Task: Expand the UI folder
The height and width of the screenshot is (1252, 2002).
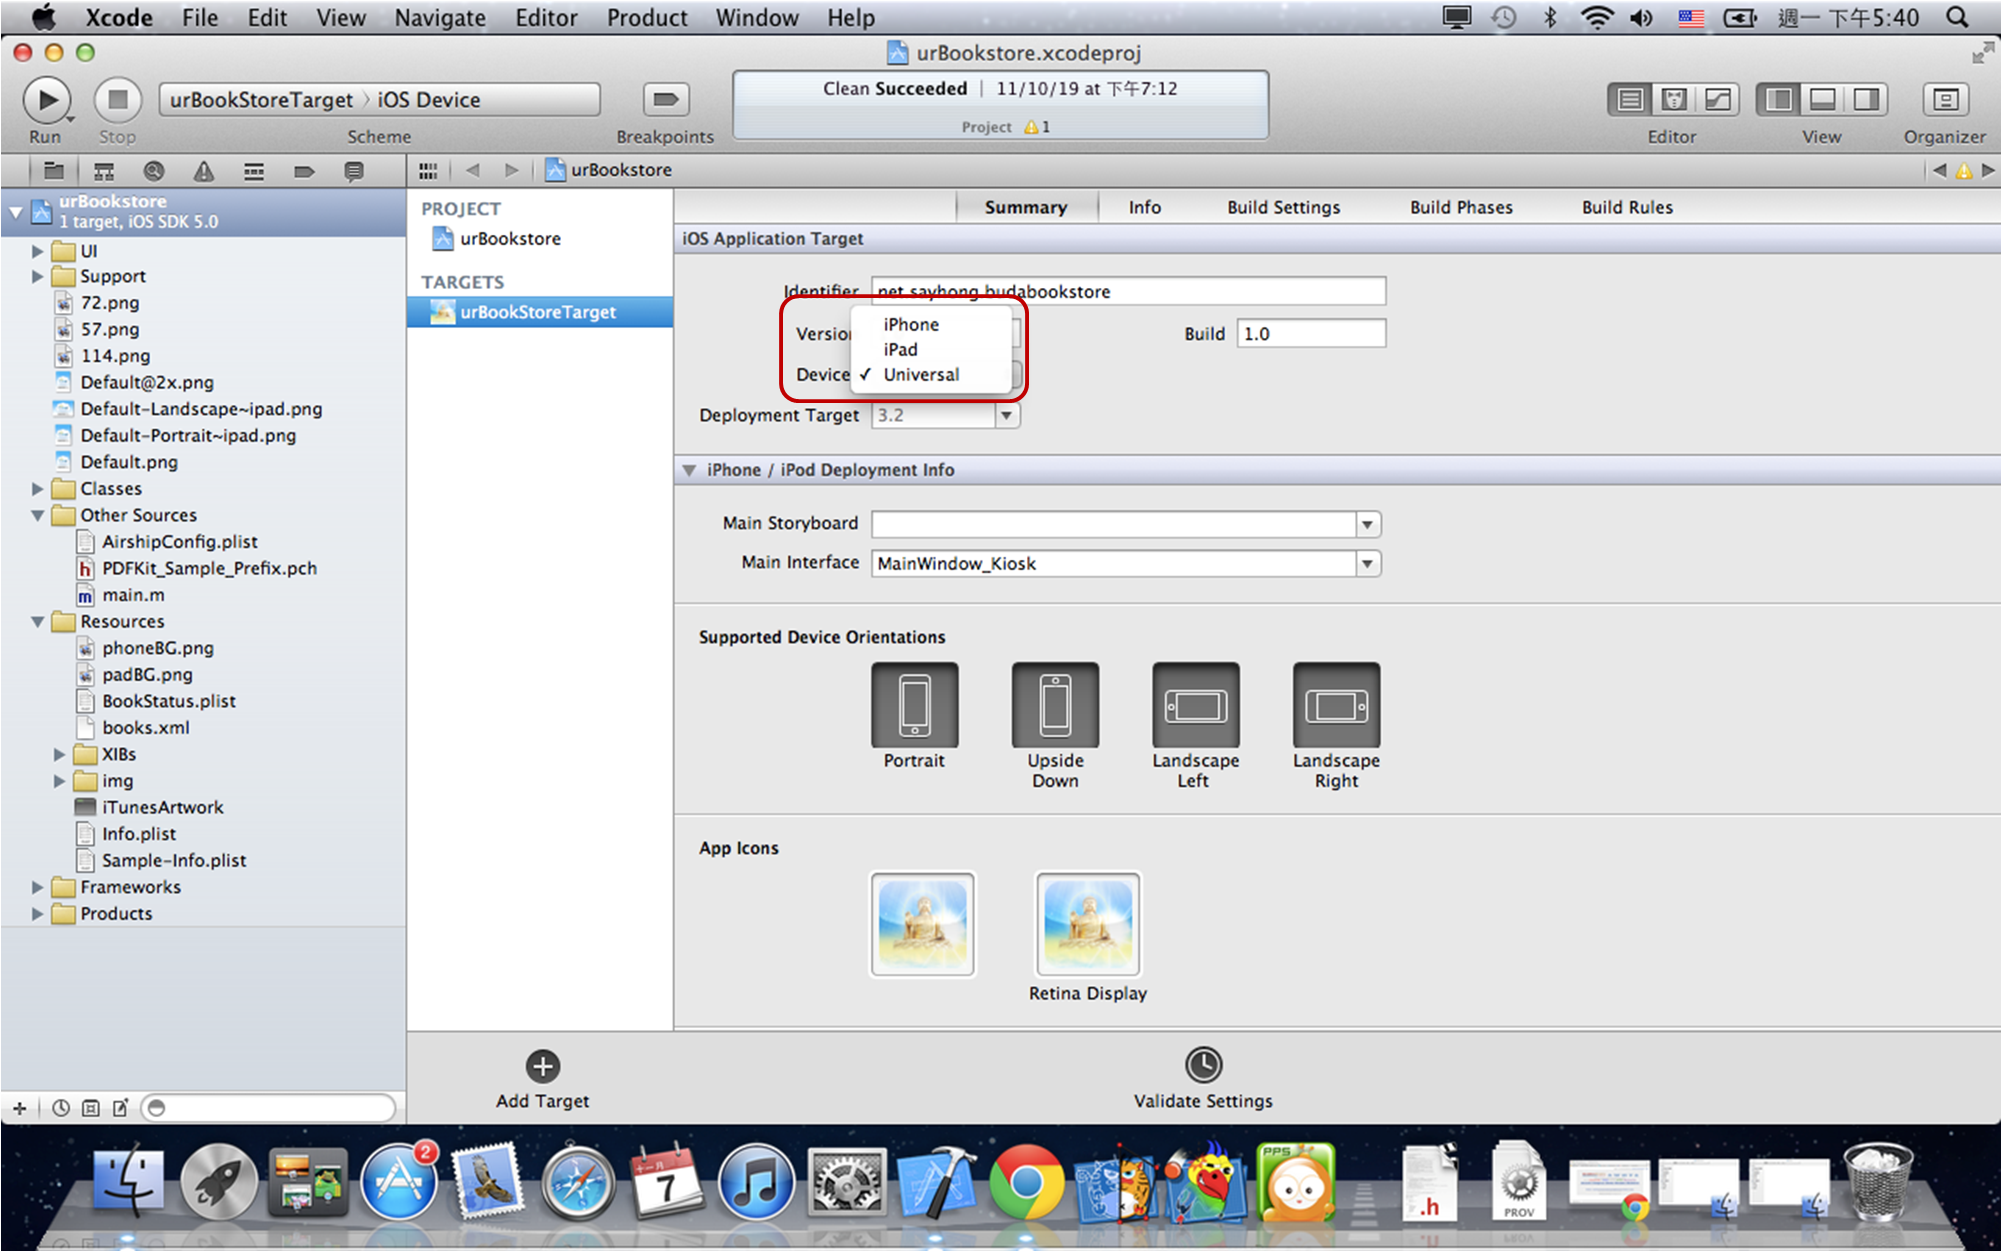Action: point(37,251)
